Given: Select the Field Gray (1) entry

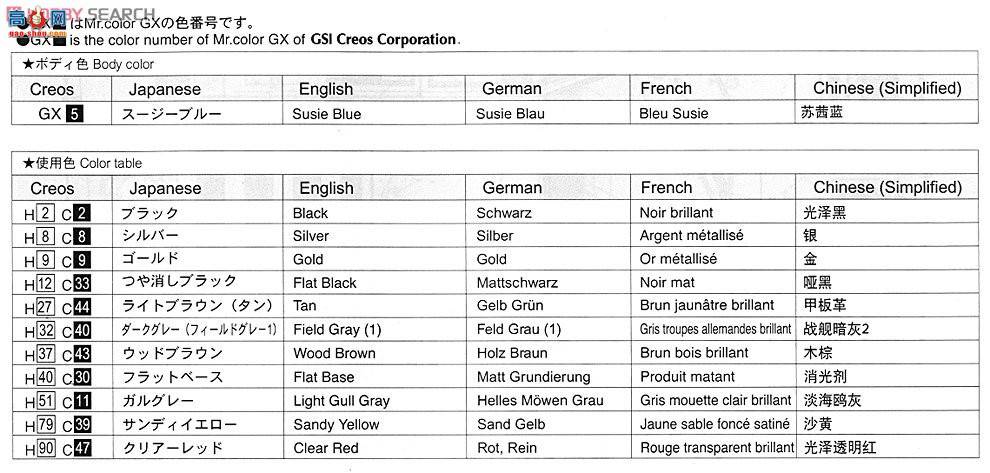Looking at the screenshot, I should click(x=337, y=330).
